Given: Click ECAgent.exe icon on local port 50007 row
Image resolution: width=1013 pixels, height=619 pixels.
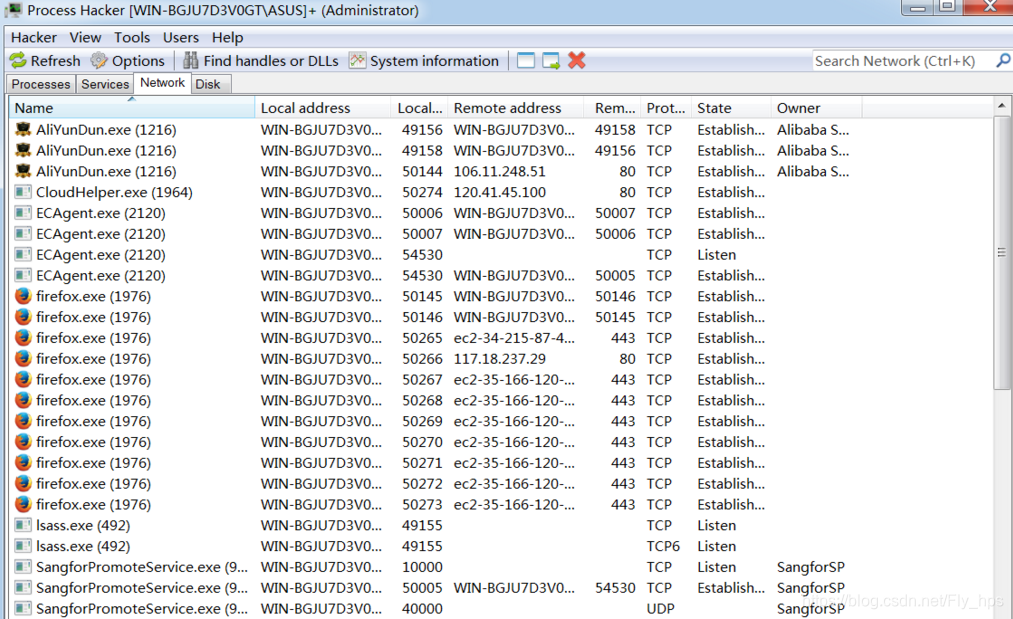Looking at the screenshot, I should [23, 233].
